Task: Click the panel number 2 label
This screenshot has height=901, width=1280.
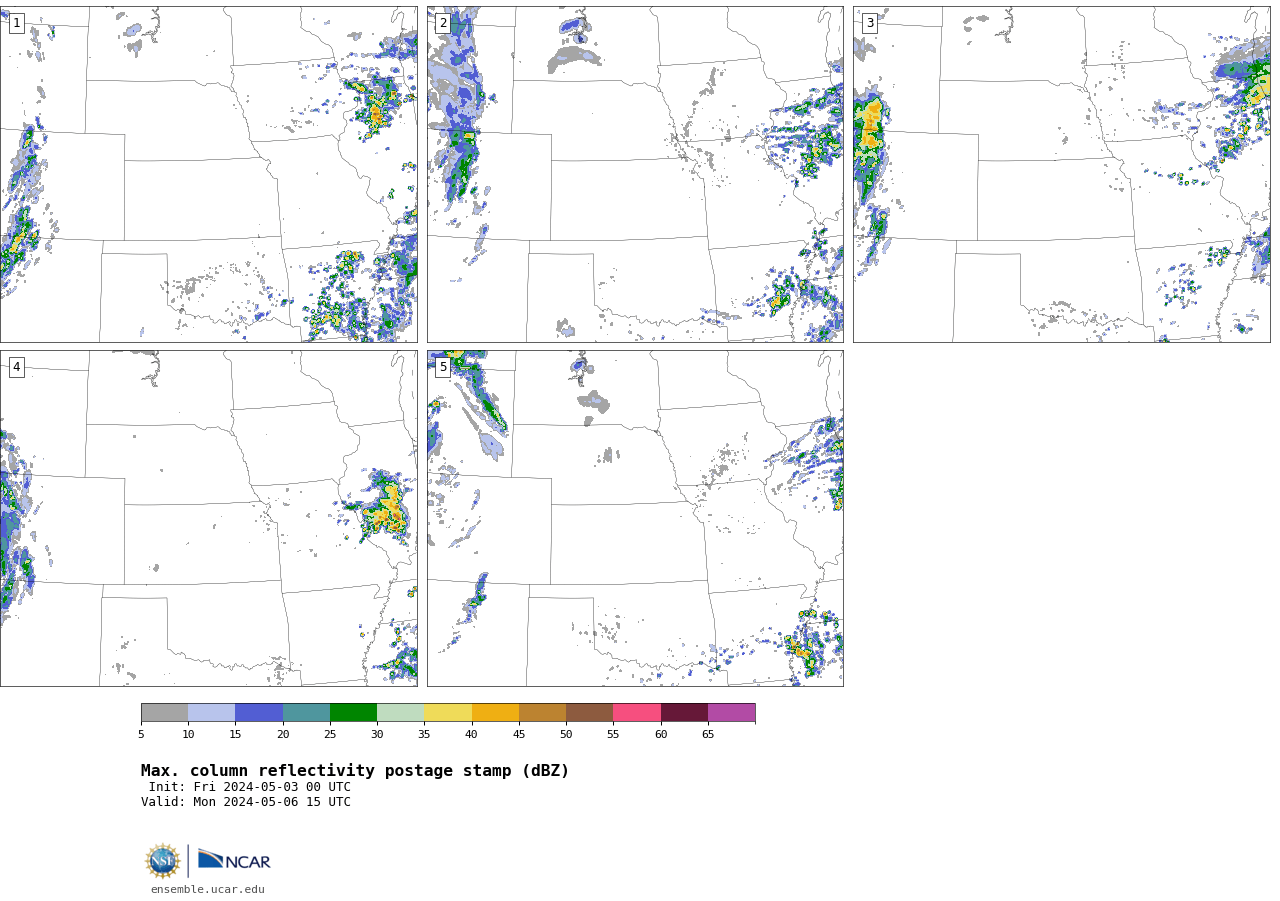Action: (x=443, y=23)
